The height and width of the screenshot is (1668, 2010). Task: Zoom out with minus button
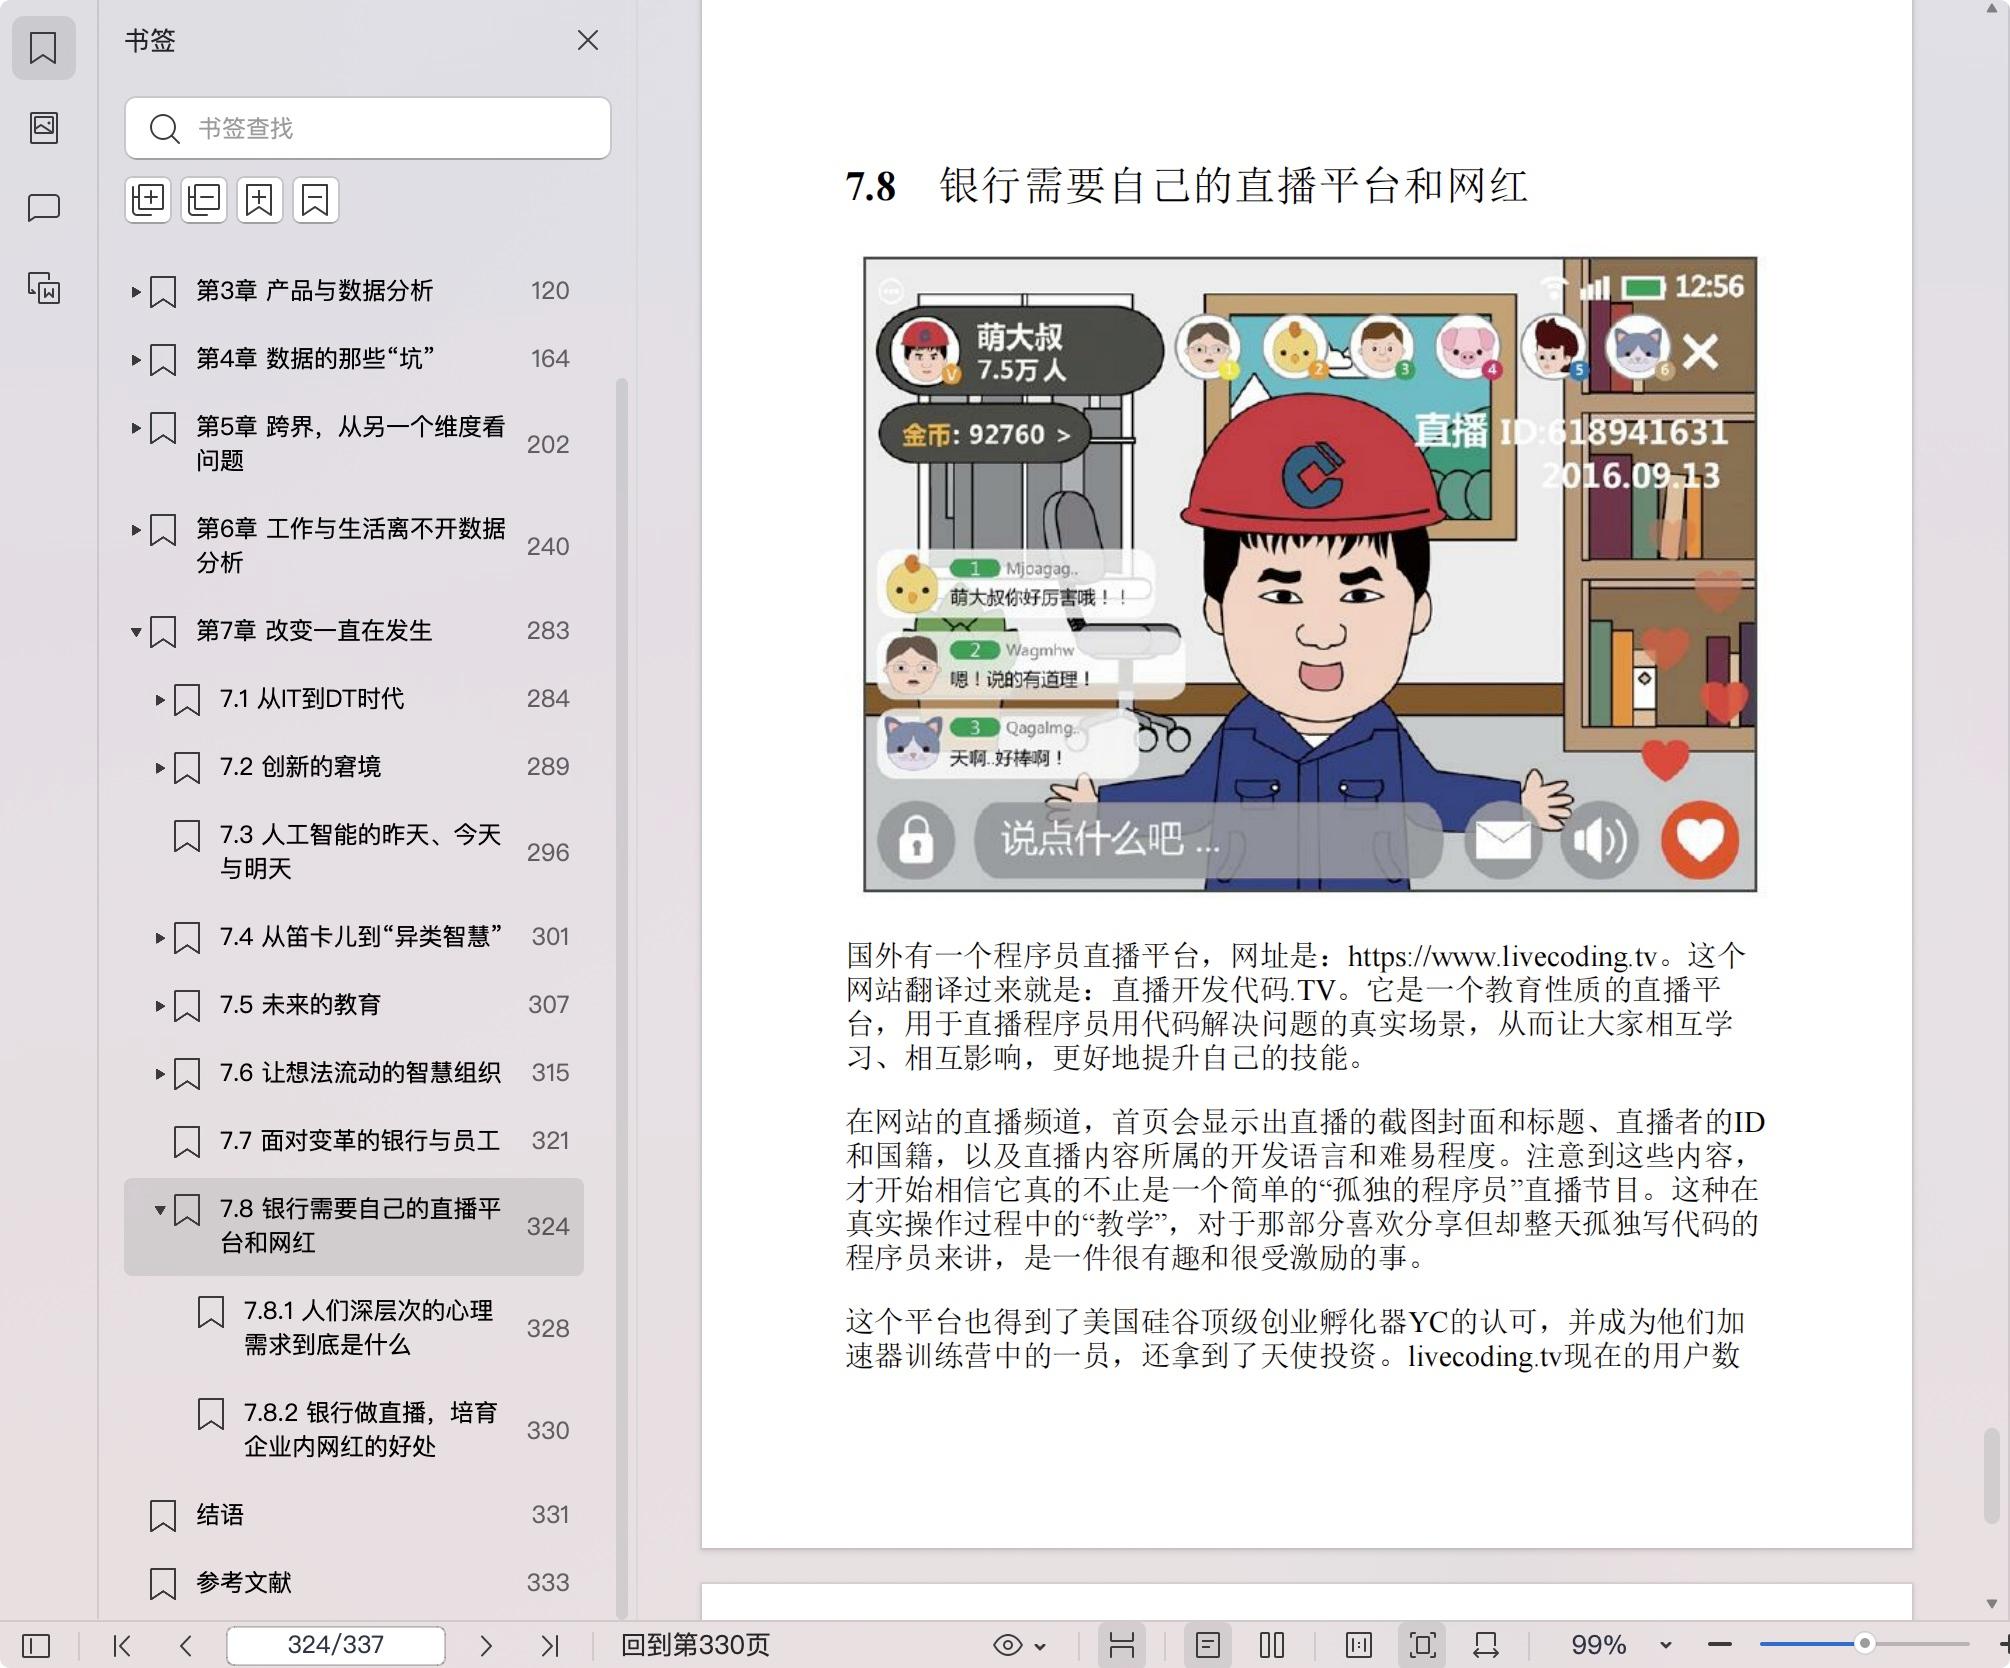pos(1720,1645)
